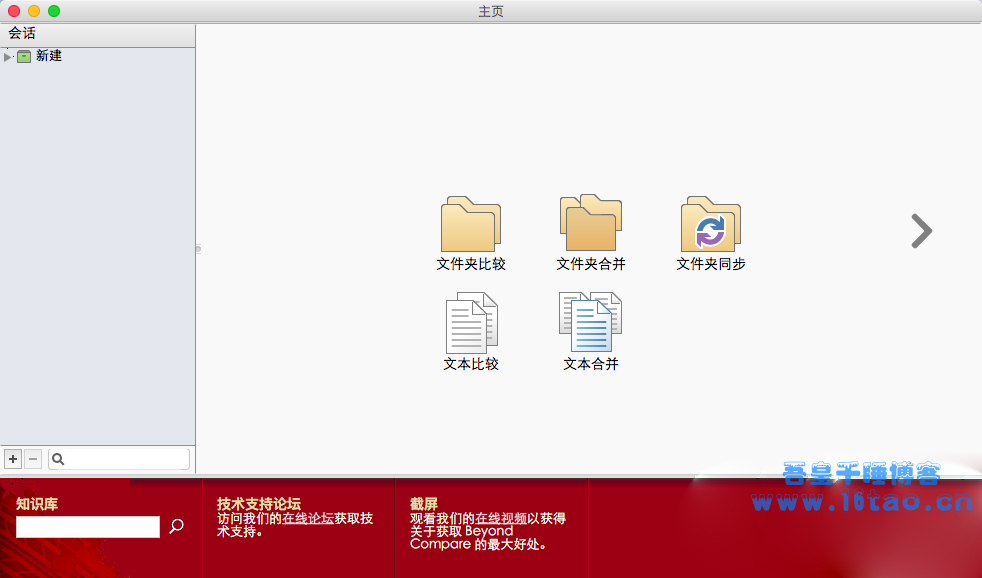Screen dimensions: 982x578
Task: Start a 文件夹同步 folder sync session
Action: (711, 225)
